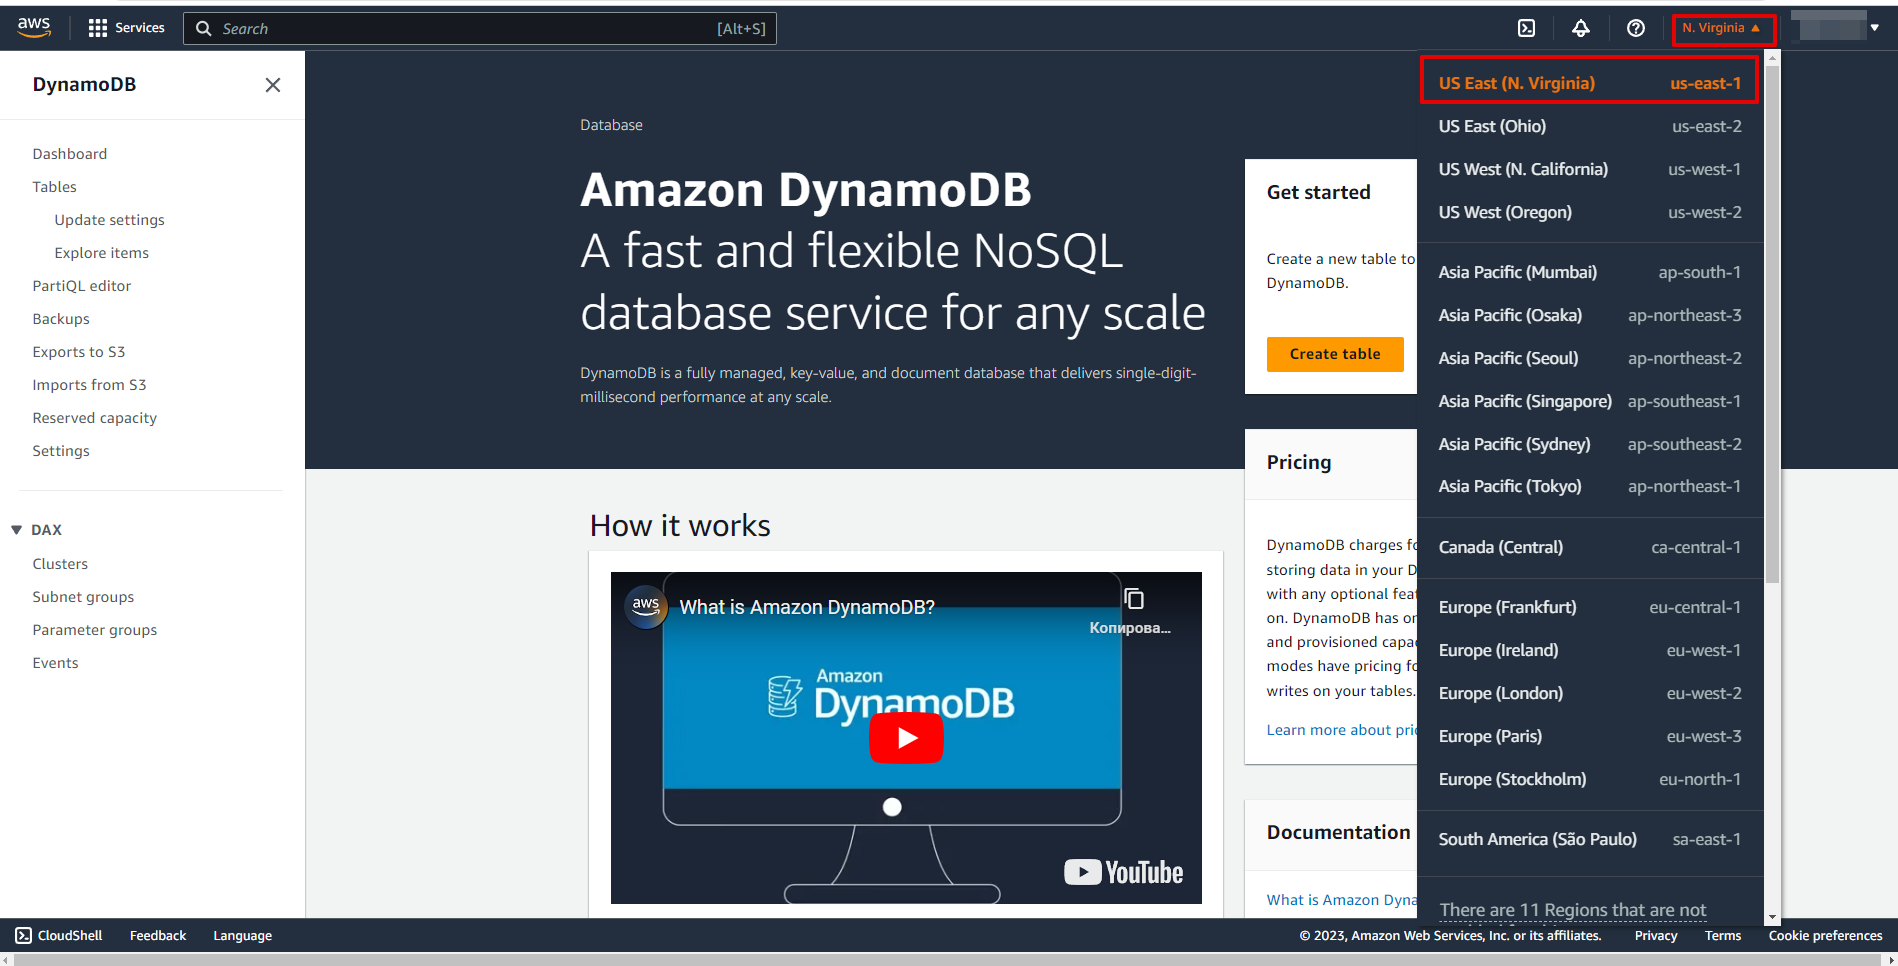Image resolution: width=1898 pixels, height=966 pixels.
Task: Close the DynamoDB sidebar with X
Action: (273, 85)
